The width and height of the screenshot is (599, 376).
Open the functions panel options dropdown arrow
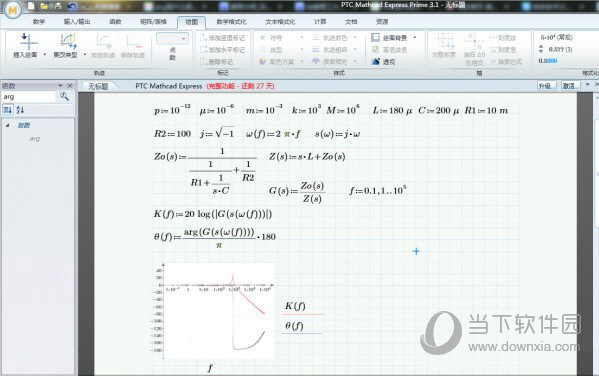(x=60, y=86)
